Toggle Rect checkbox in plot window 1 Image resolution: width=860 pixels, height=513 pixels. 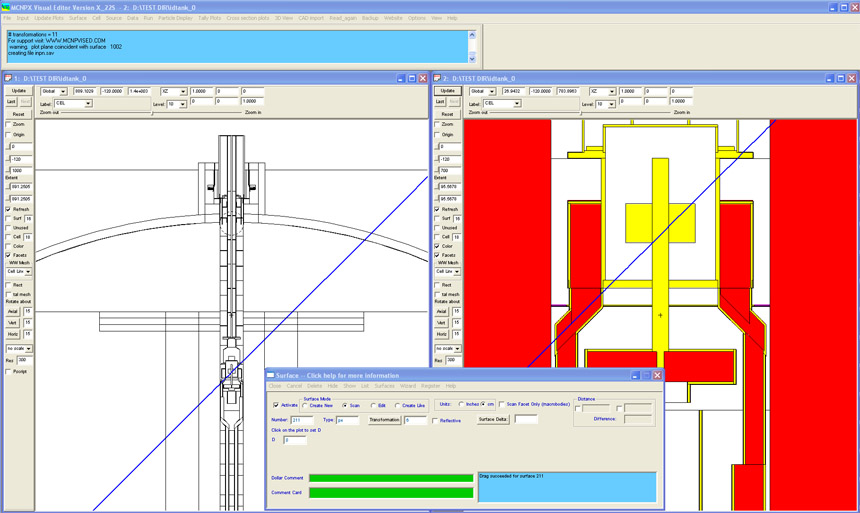[x=8, y=285]
